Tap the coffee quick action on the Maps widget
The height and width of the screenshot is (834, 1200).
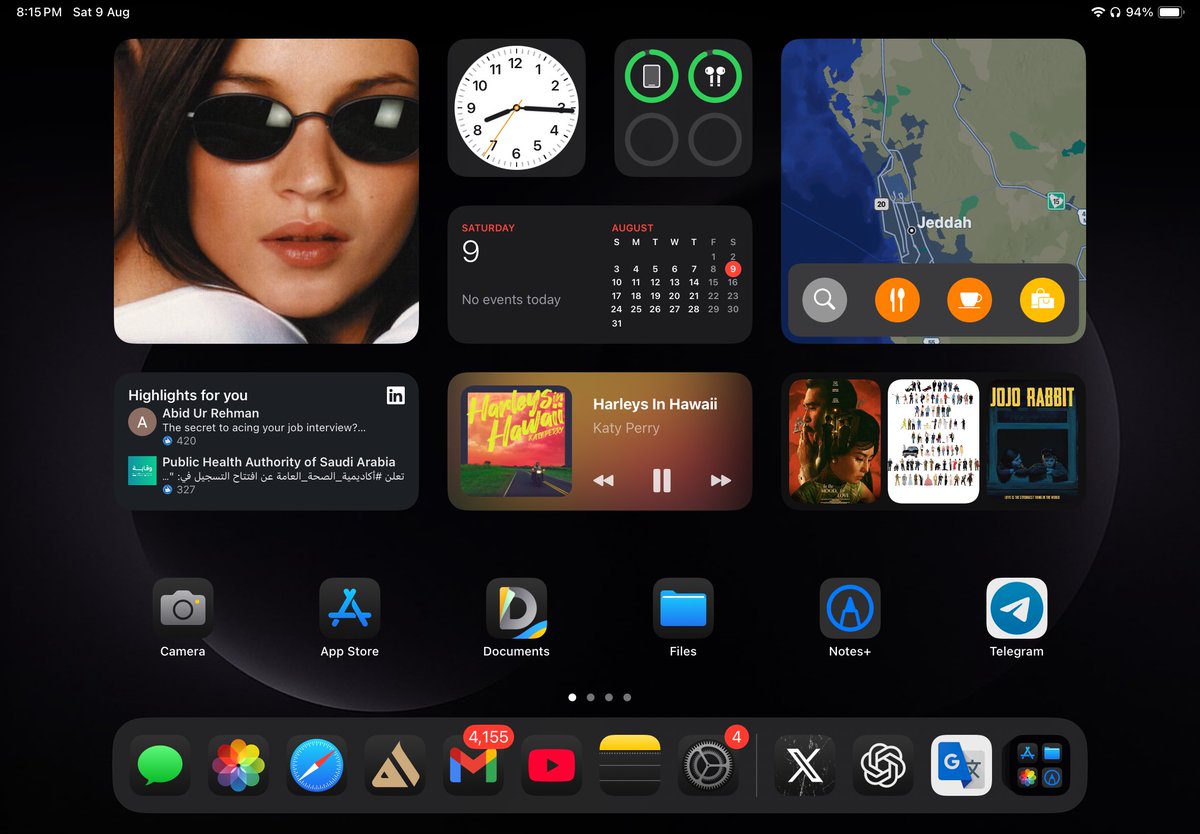[969, 299]
